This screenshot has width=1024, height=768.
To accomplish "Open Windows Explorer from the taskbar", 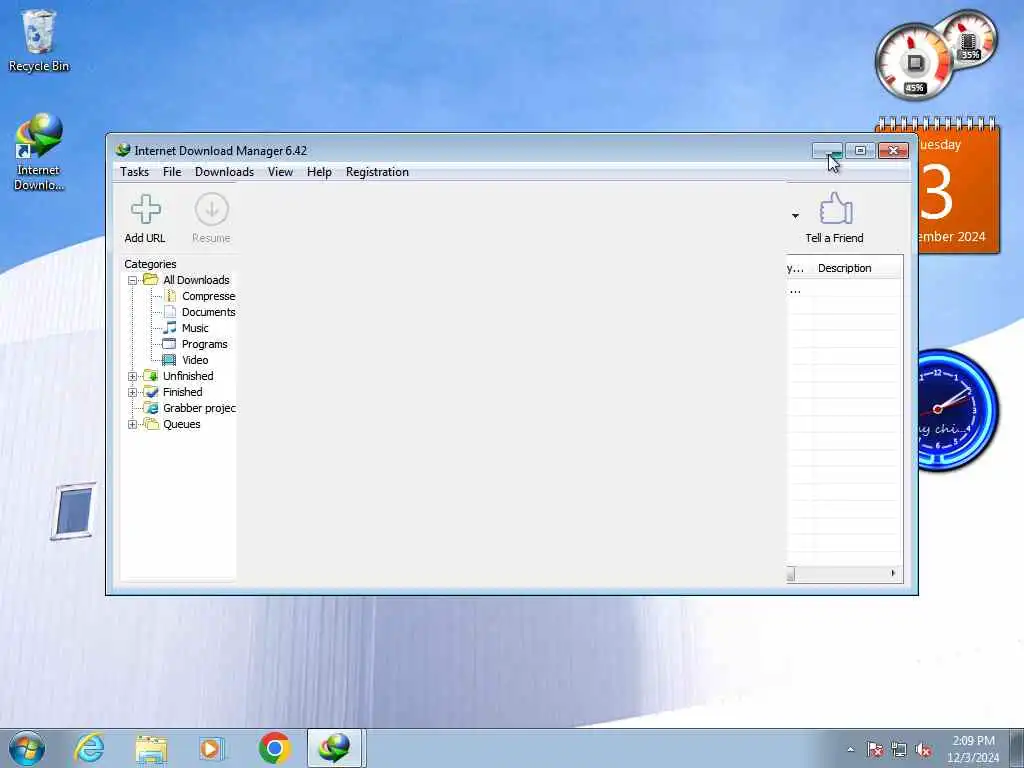I will pyautogui.click(x=152, y=748).
